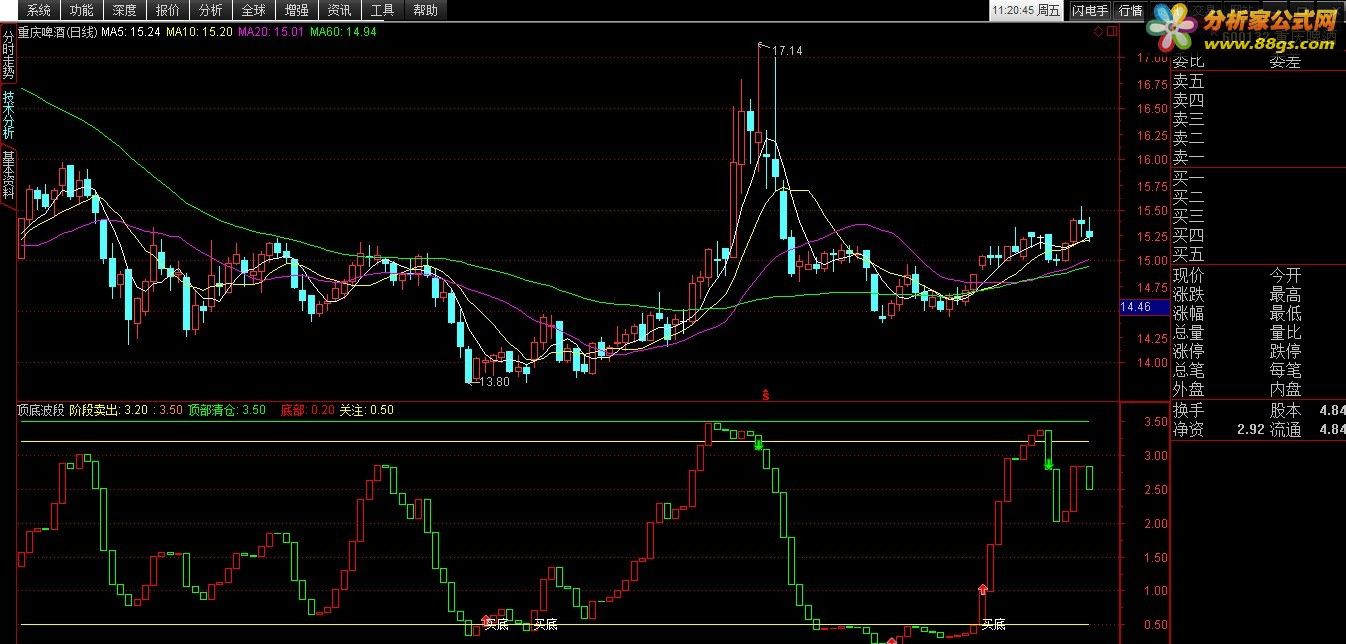The width and height of the screenshot is (1346, 644).
Task: Open the 全球 menu
Action: 253,10
